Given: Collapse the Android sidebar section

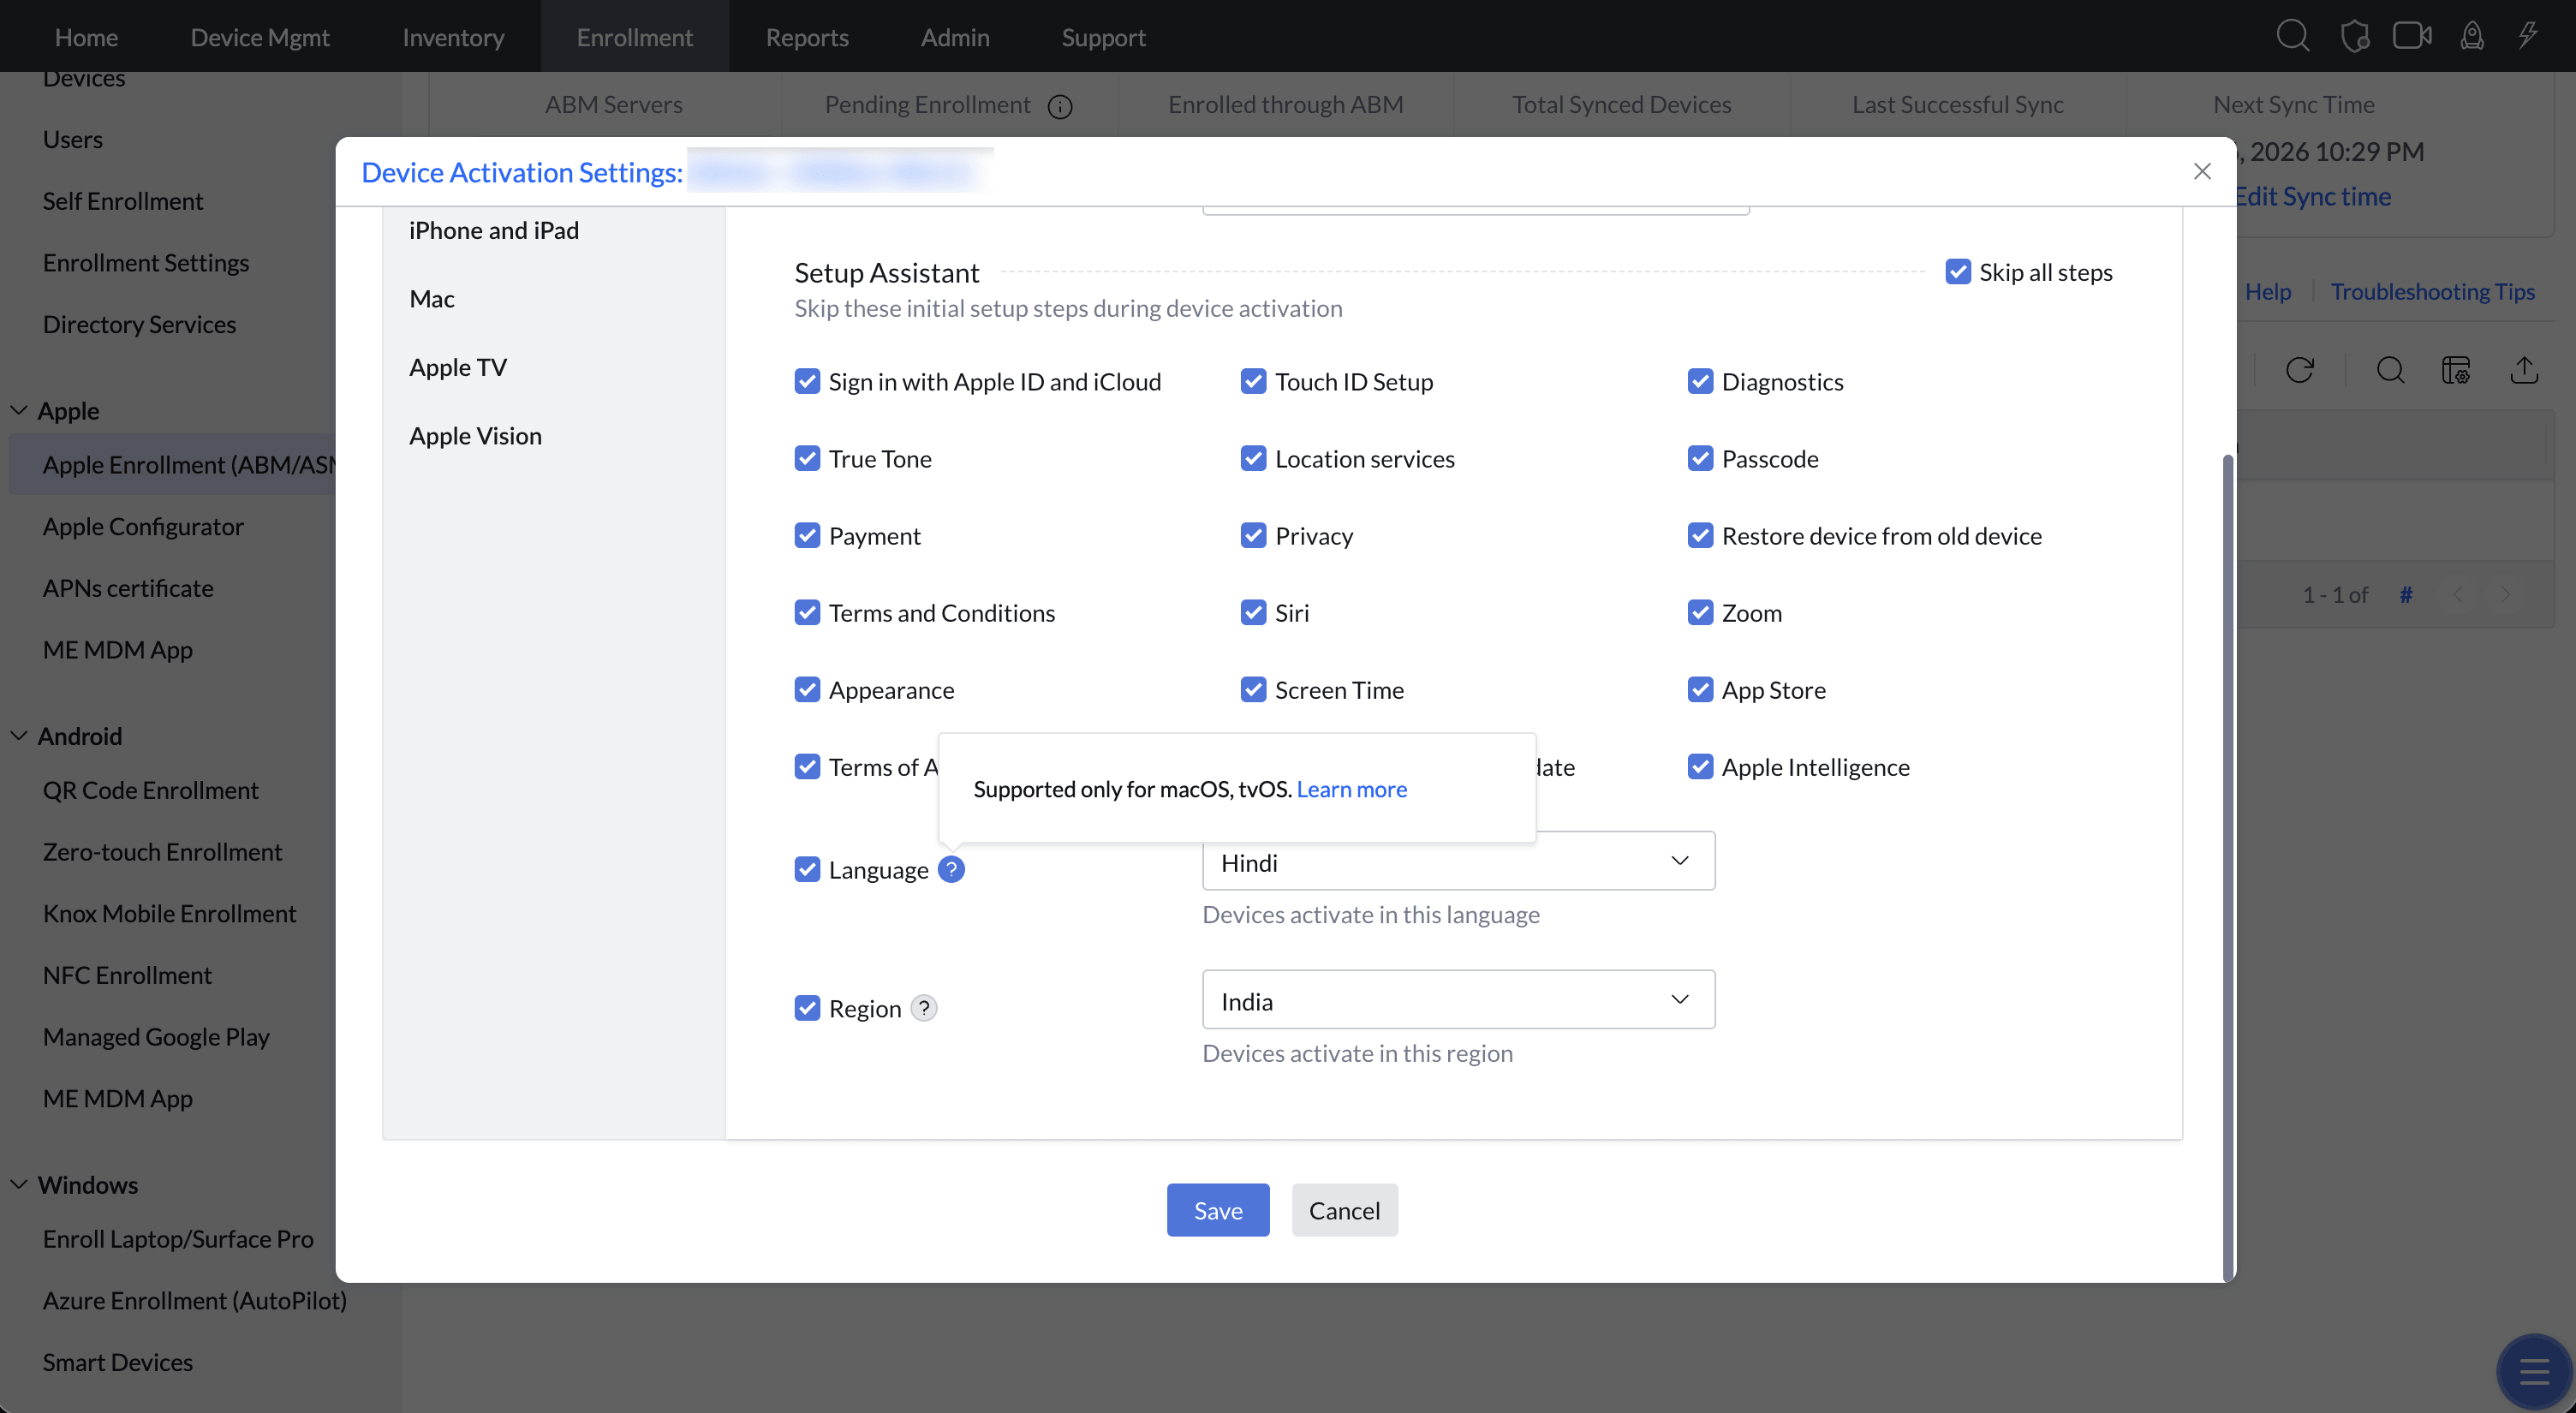Looking at the screenshot, I should coord(19,736).
